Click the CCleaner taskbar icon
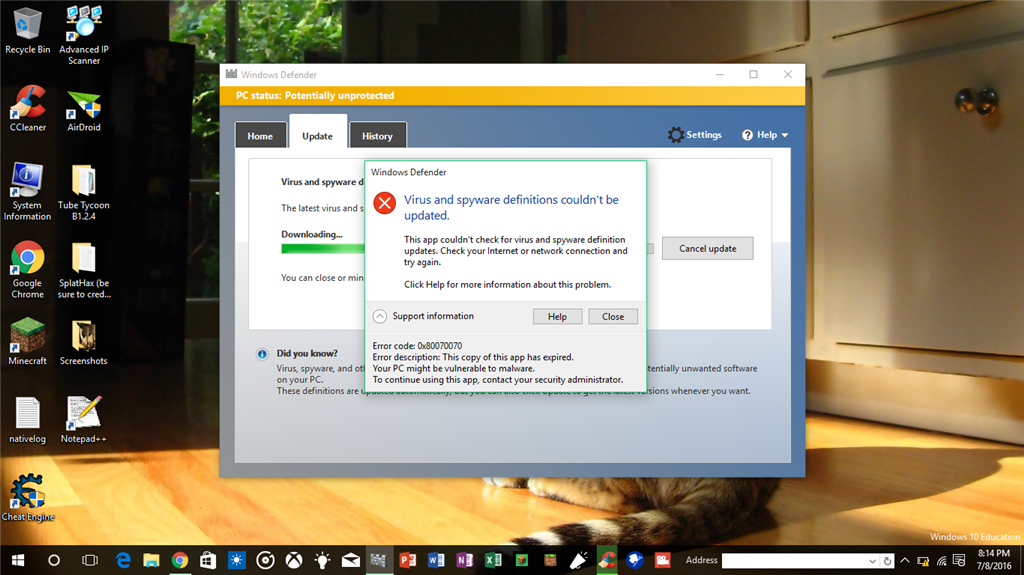 coord(607,560)
